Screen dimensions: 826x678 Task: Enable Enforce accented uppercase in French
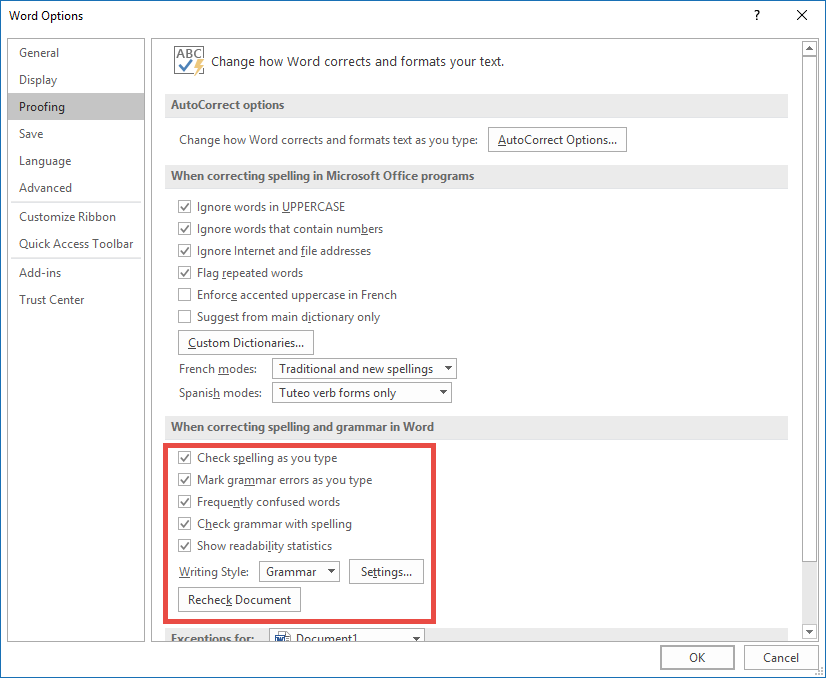(184, 294)
